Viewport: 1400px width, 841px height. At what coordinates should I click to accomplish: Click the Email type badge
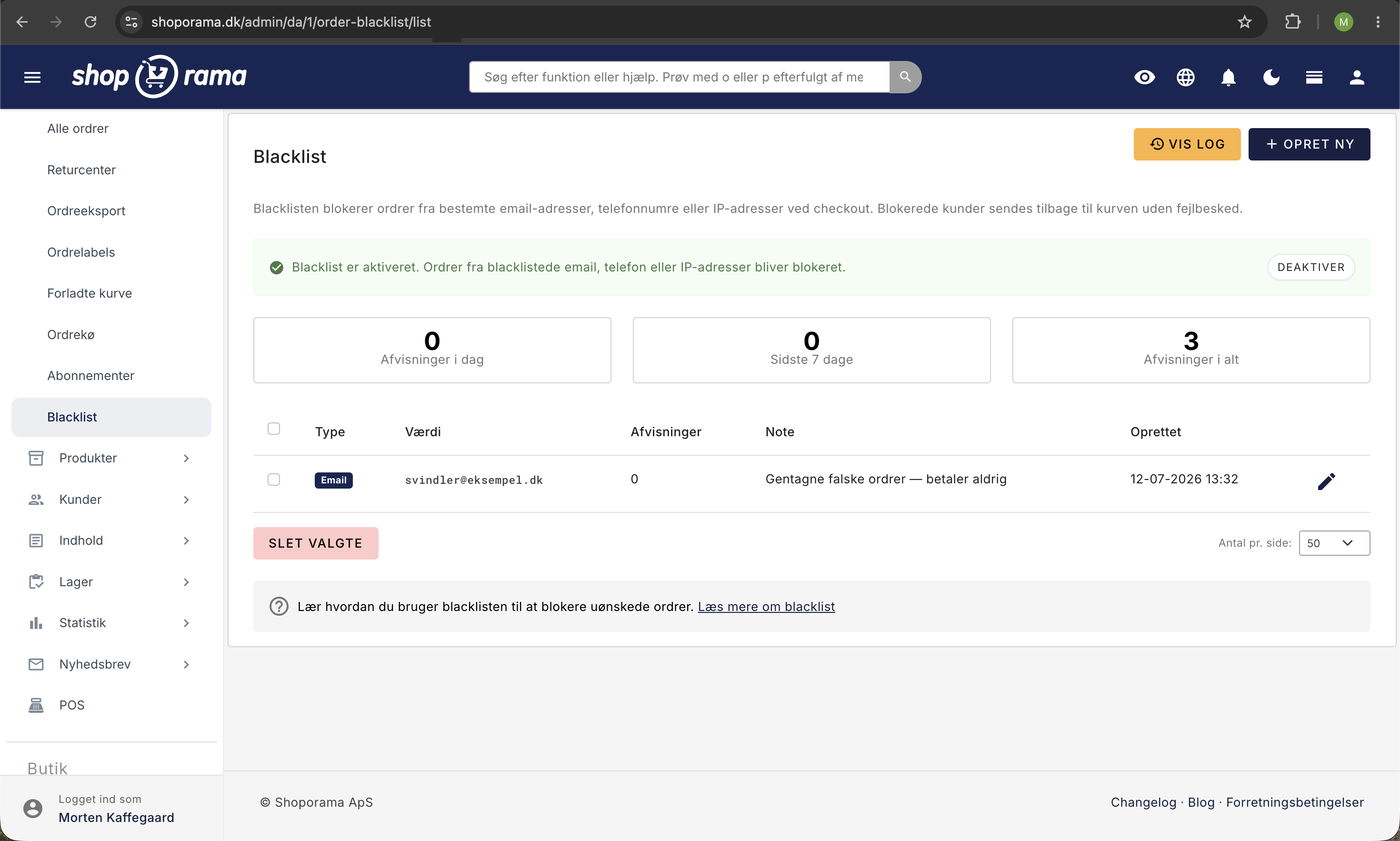tap(334, 480)
